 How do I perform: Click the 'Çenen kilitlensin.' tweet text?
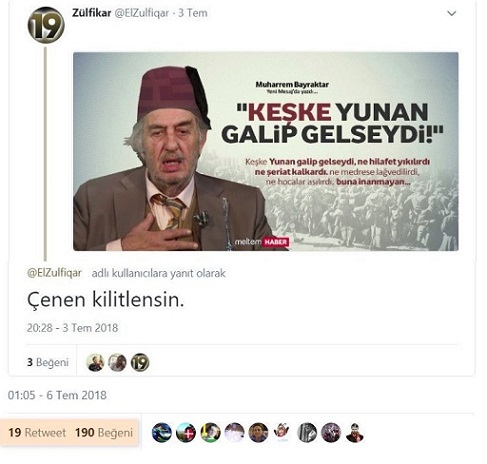click(x=105, y=300)
